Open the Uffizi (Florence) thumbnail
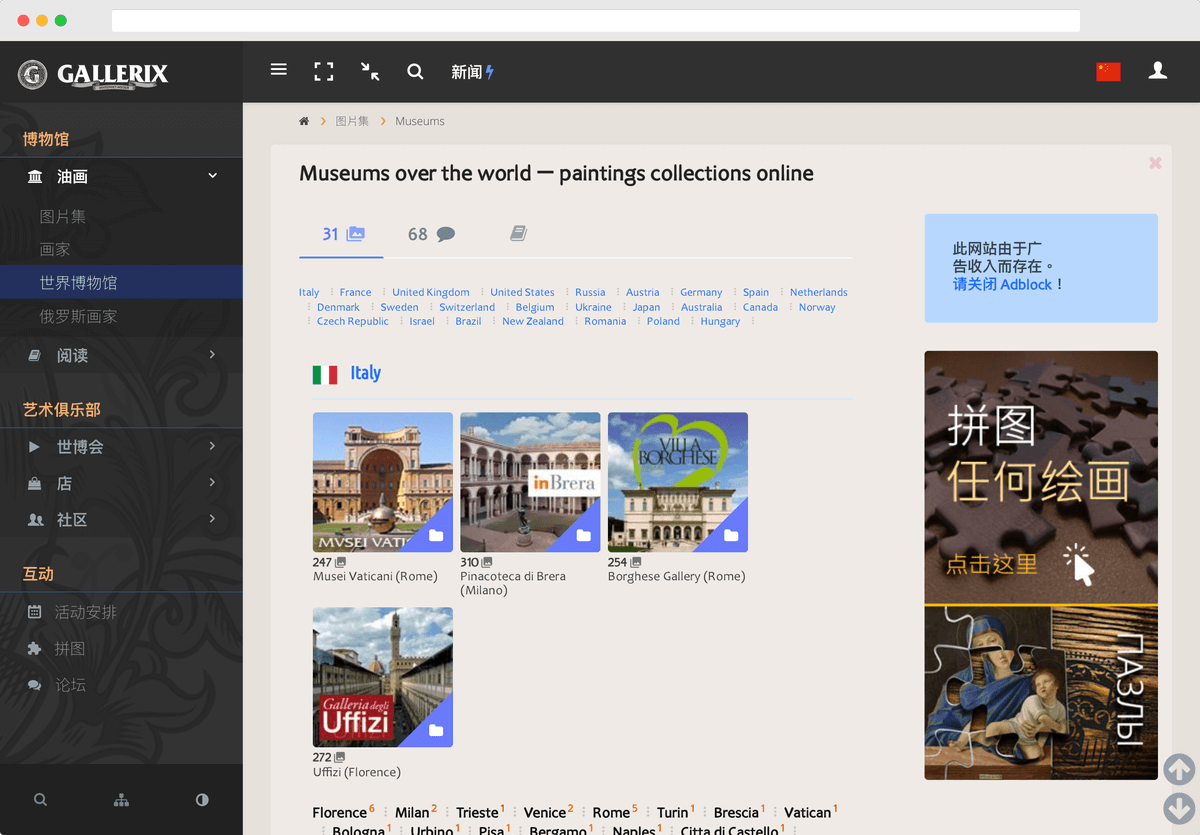 [382, 677]
